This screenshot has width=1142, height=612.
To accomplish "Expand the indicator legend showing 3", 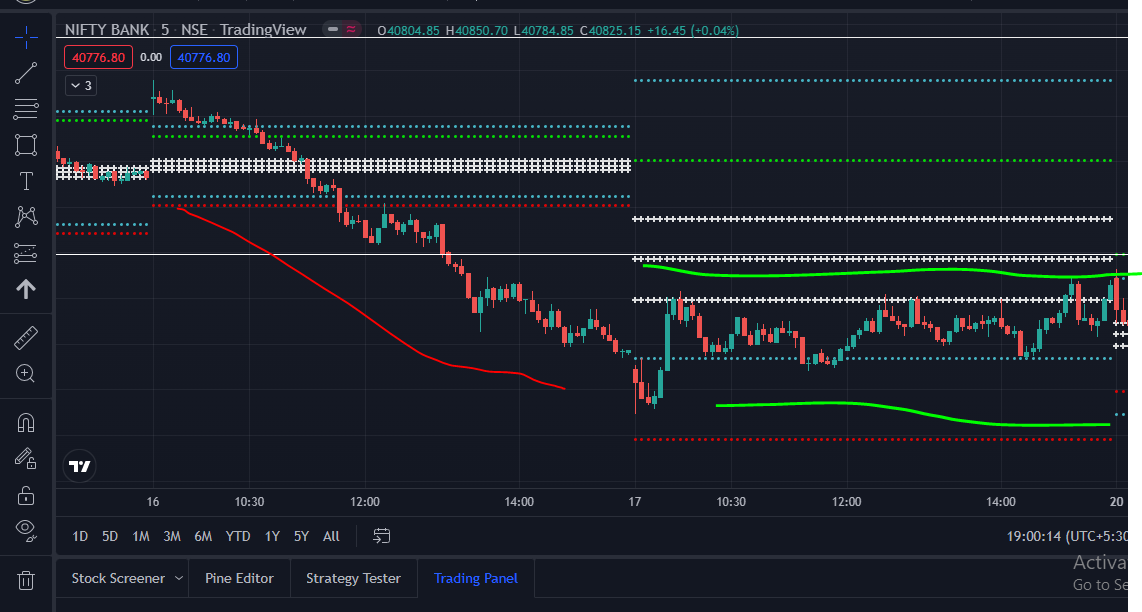I will tap(81, 85).
